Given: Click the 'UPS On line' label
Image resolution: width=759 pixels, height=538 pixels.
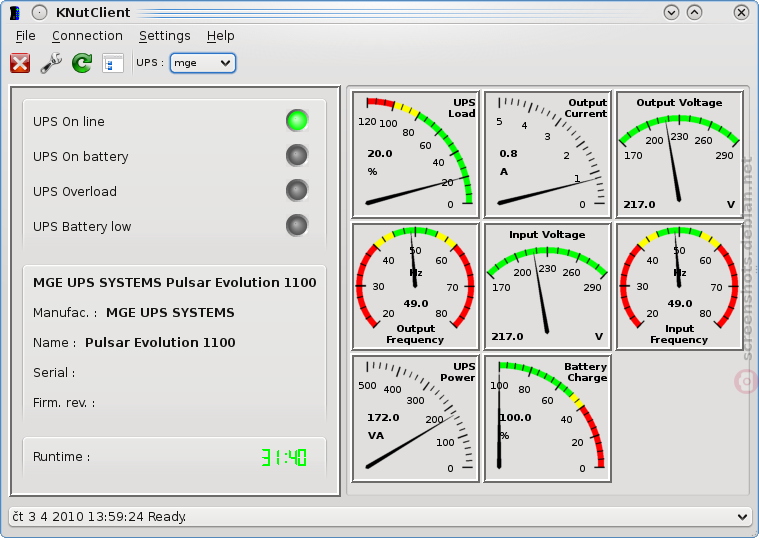Looking at the screenshot, I should 69,122.
